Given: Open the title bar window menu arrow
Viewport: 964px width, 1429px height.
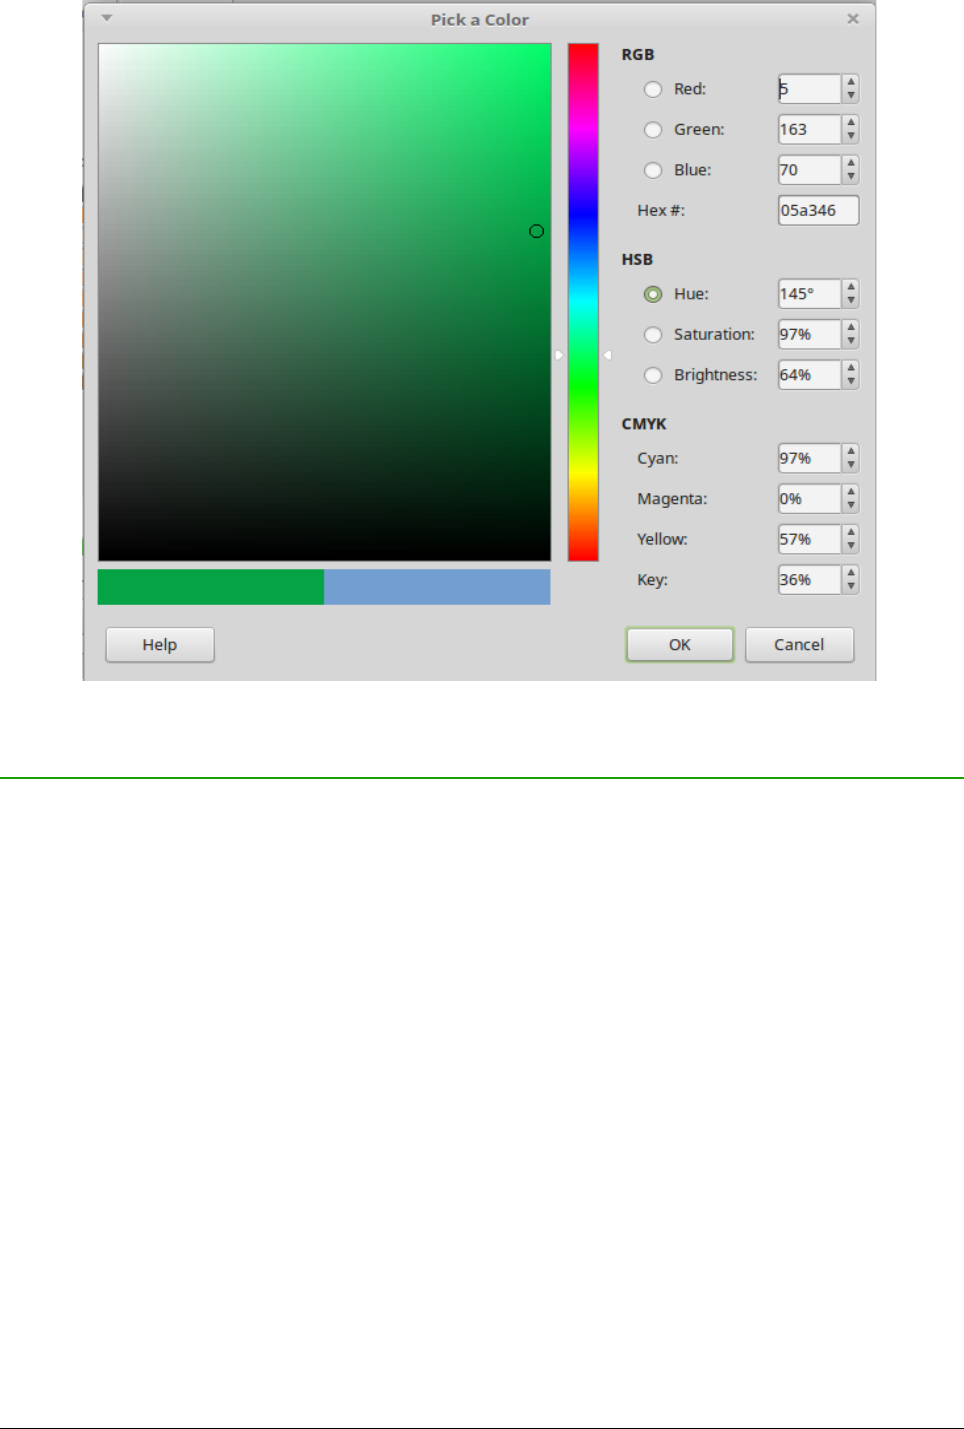Looking at the screenshot, I should click(x=107, y=18).
